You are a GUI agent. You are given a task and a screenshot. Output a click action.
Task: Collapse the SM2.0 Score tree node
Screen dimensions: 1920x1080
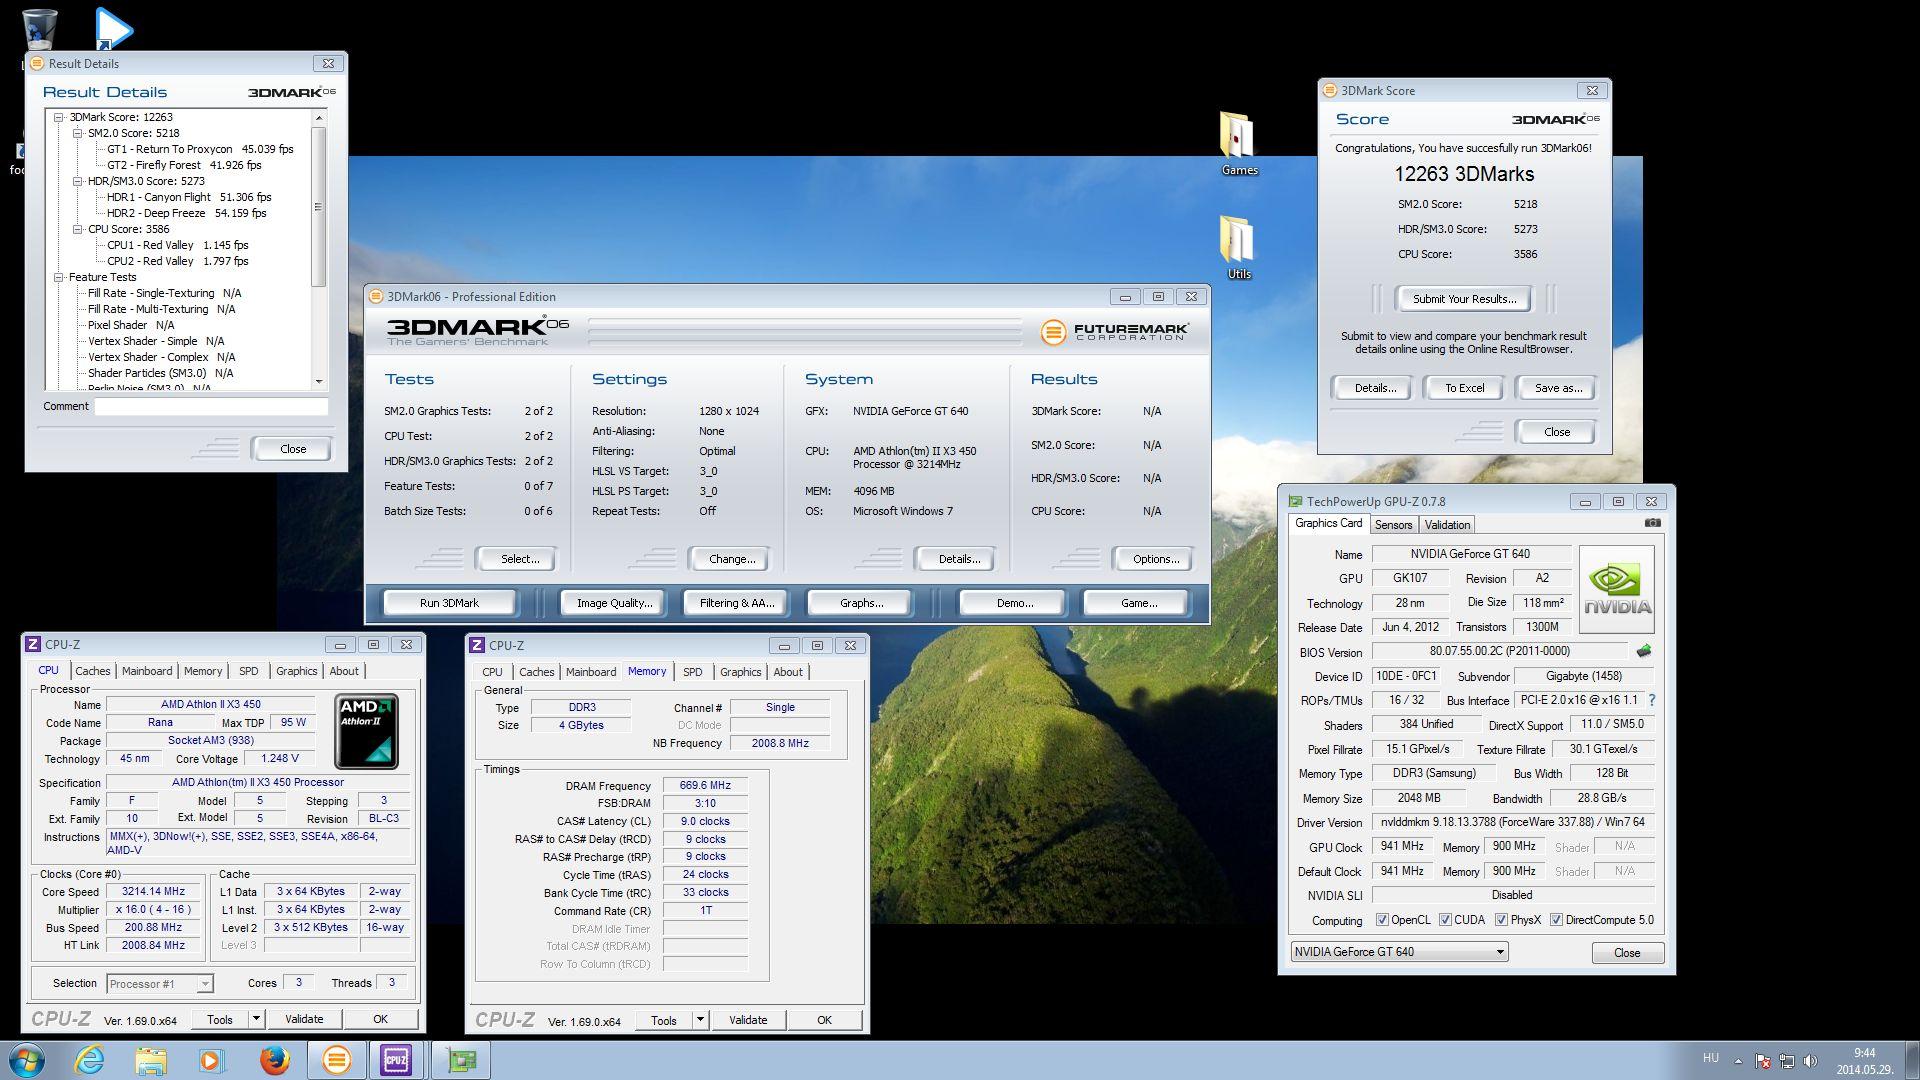coord(77,133)
